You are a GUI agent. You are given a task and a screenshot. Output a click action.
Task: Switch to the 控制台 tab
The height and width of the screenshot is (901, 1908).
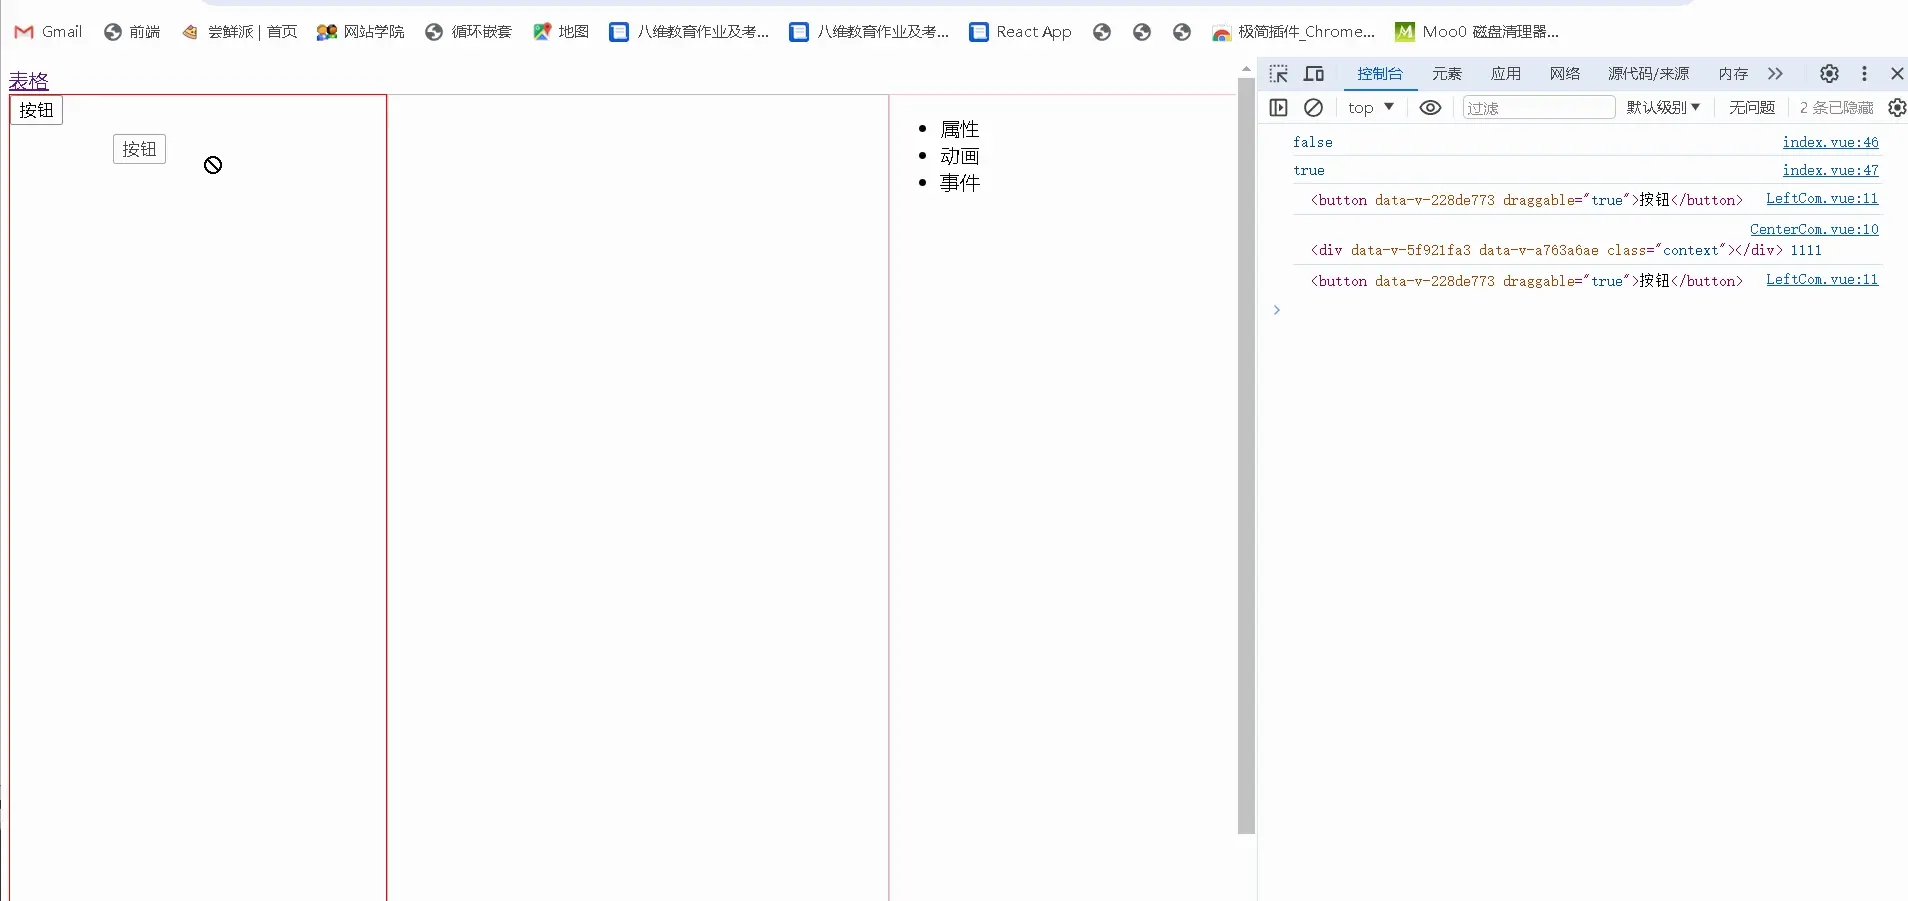(1380, 74)
